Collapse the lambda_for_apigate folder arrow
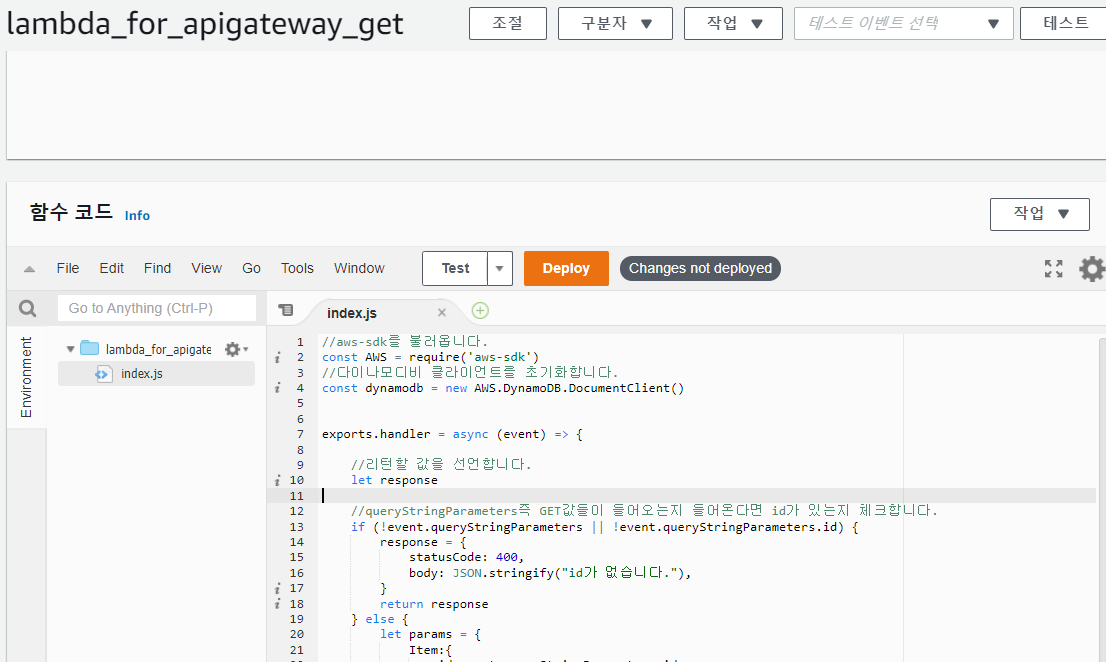1106x662 pixels. 71,349
